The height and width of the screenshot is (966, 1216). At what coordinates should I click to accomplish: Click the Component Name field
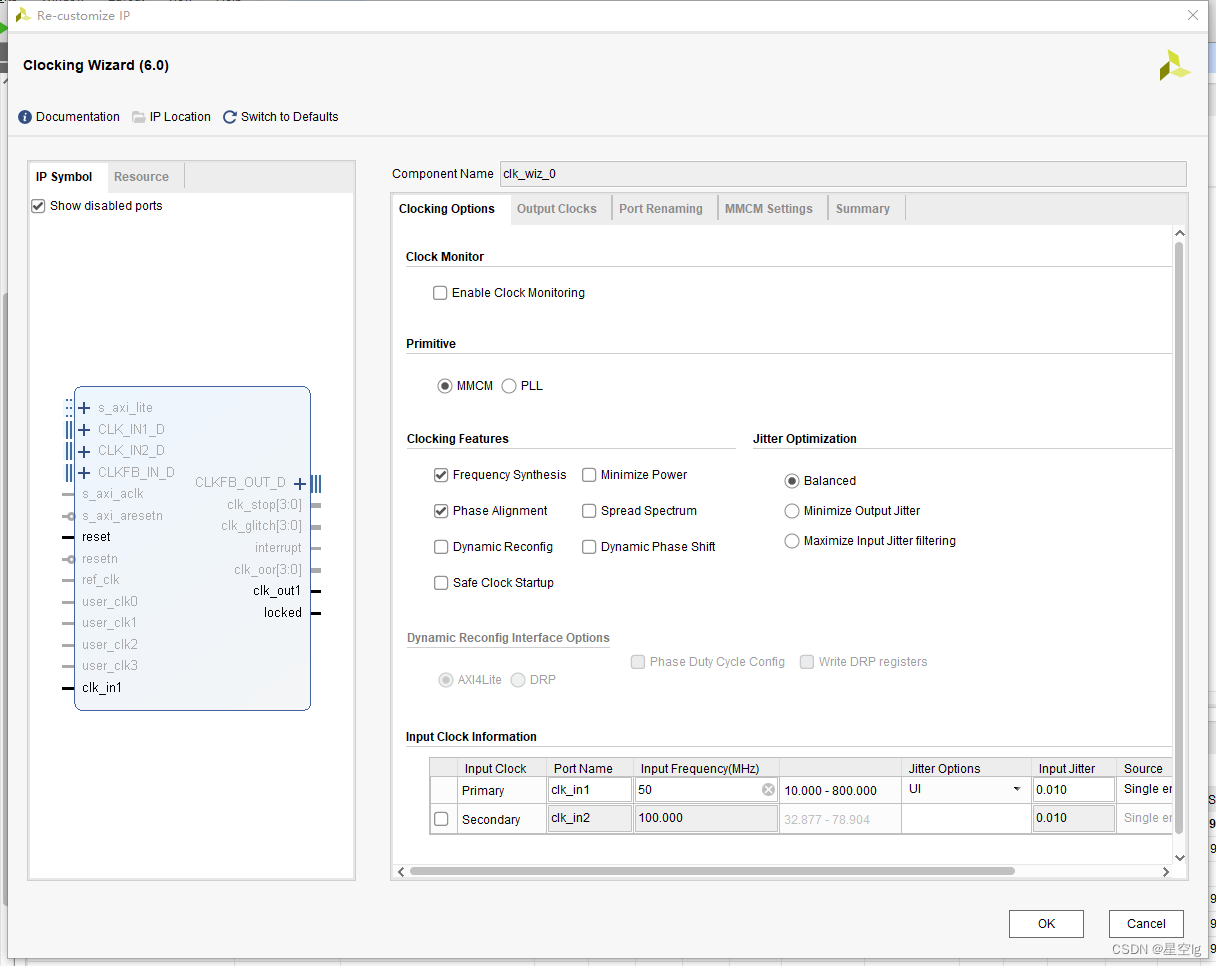coord(843,174)
